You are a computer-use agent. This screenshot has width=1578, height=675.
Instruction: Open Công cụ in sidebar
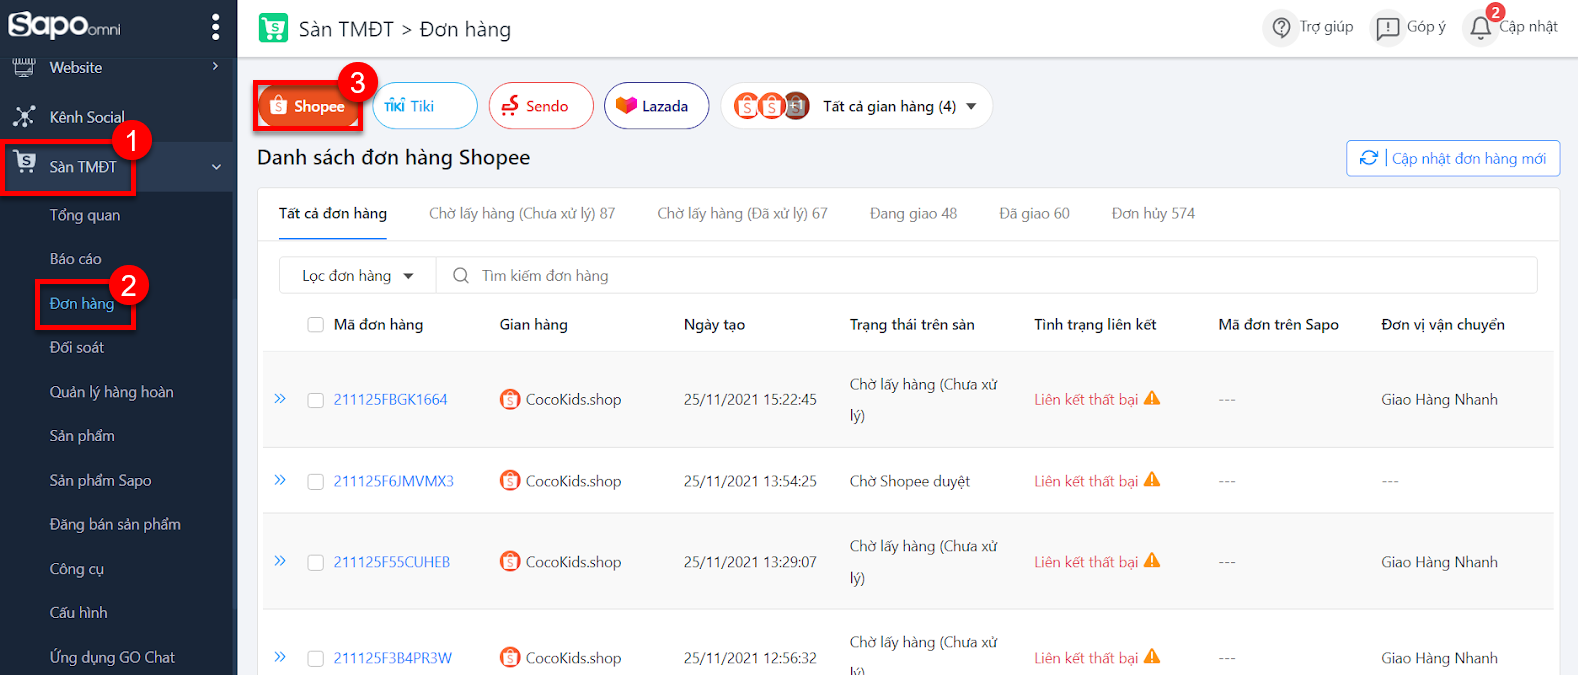pos(77,569)
